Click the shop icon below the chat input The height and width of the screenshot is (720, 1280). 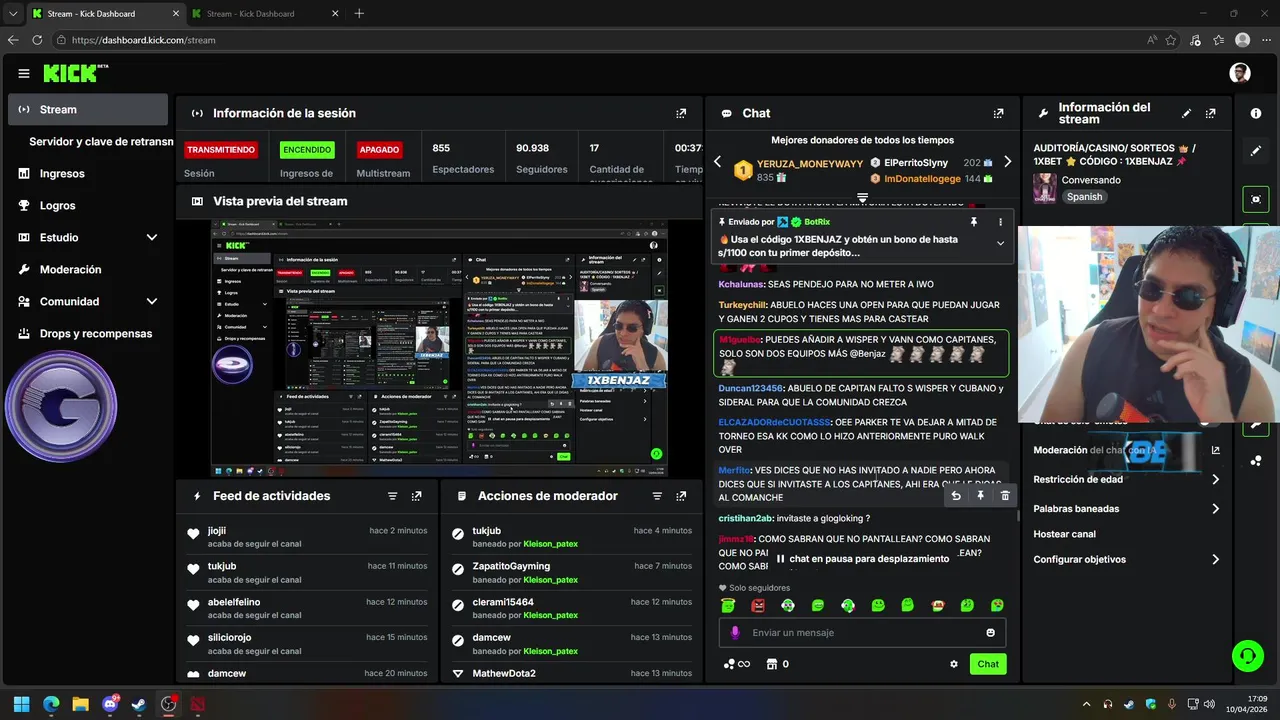[771, 664]
